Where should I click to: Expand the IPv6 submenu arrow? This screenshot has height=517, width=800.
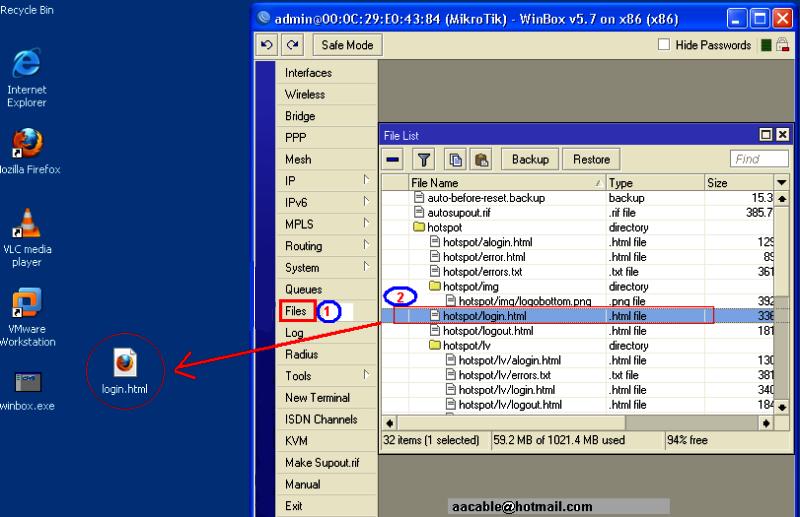366,202
